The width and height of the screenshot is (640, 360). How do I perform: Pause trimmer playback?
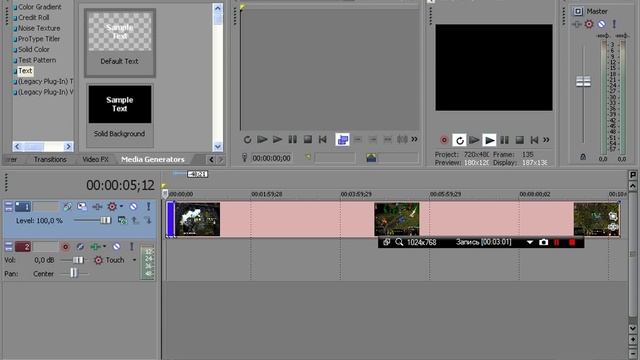pyautogui.click(x=293, y=140)
